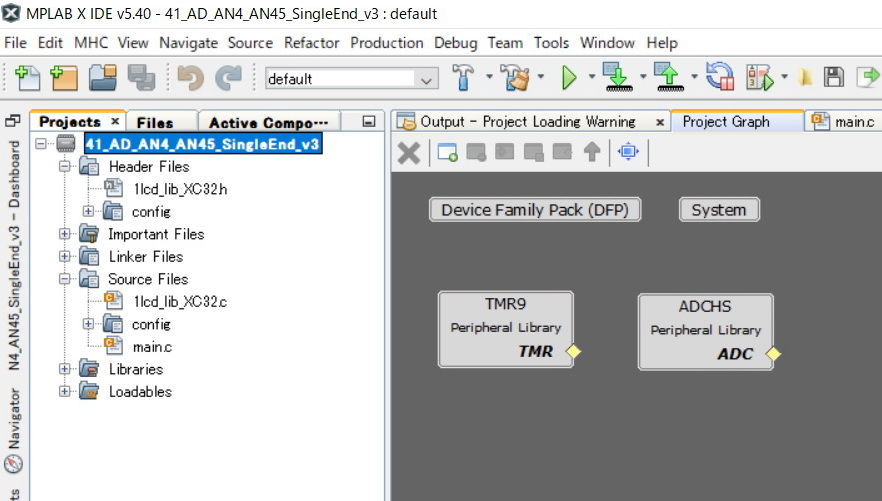Open the Debug menu
This screenshot has height=501, width=882.
click(456, 43)
